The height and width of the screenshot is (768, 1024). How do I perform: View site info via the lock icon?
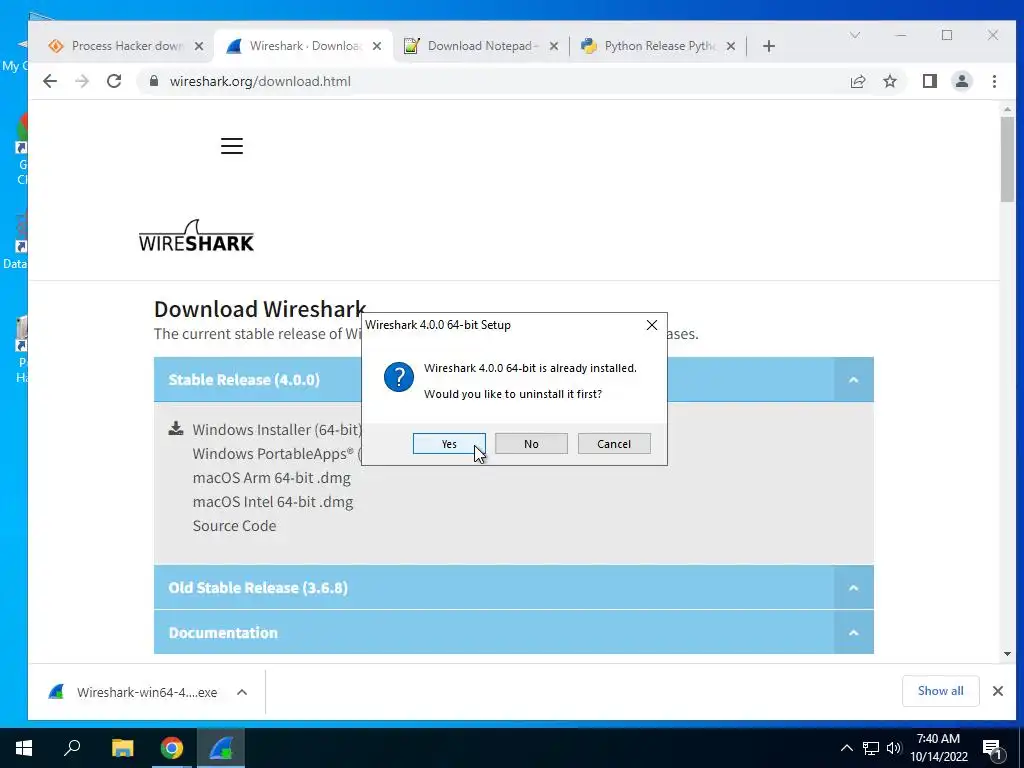[154, 81]
